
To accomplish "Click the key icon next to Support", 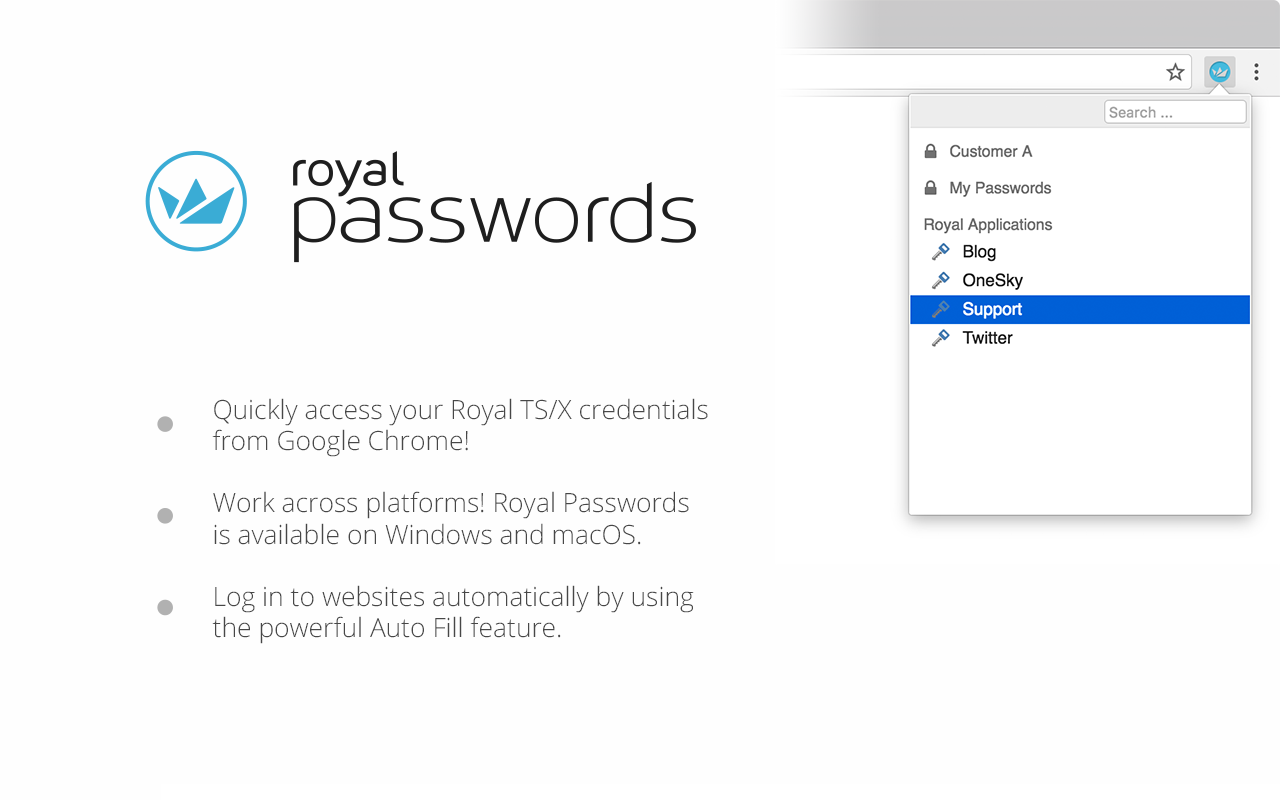I will click(x=940, y=309).
